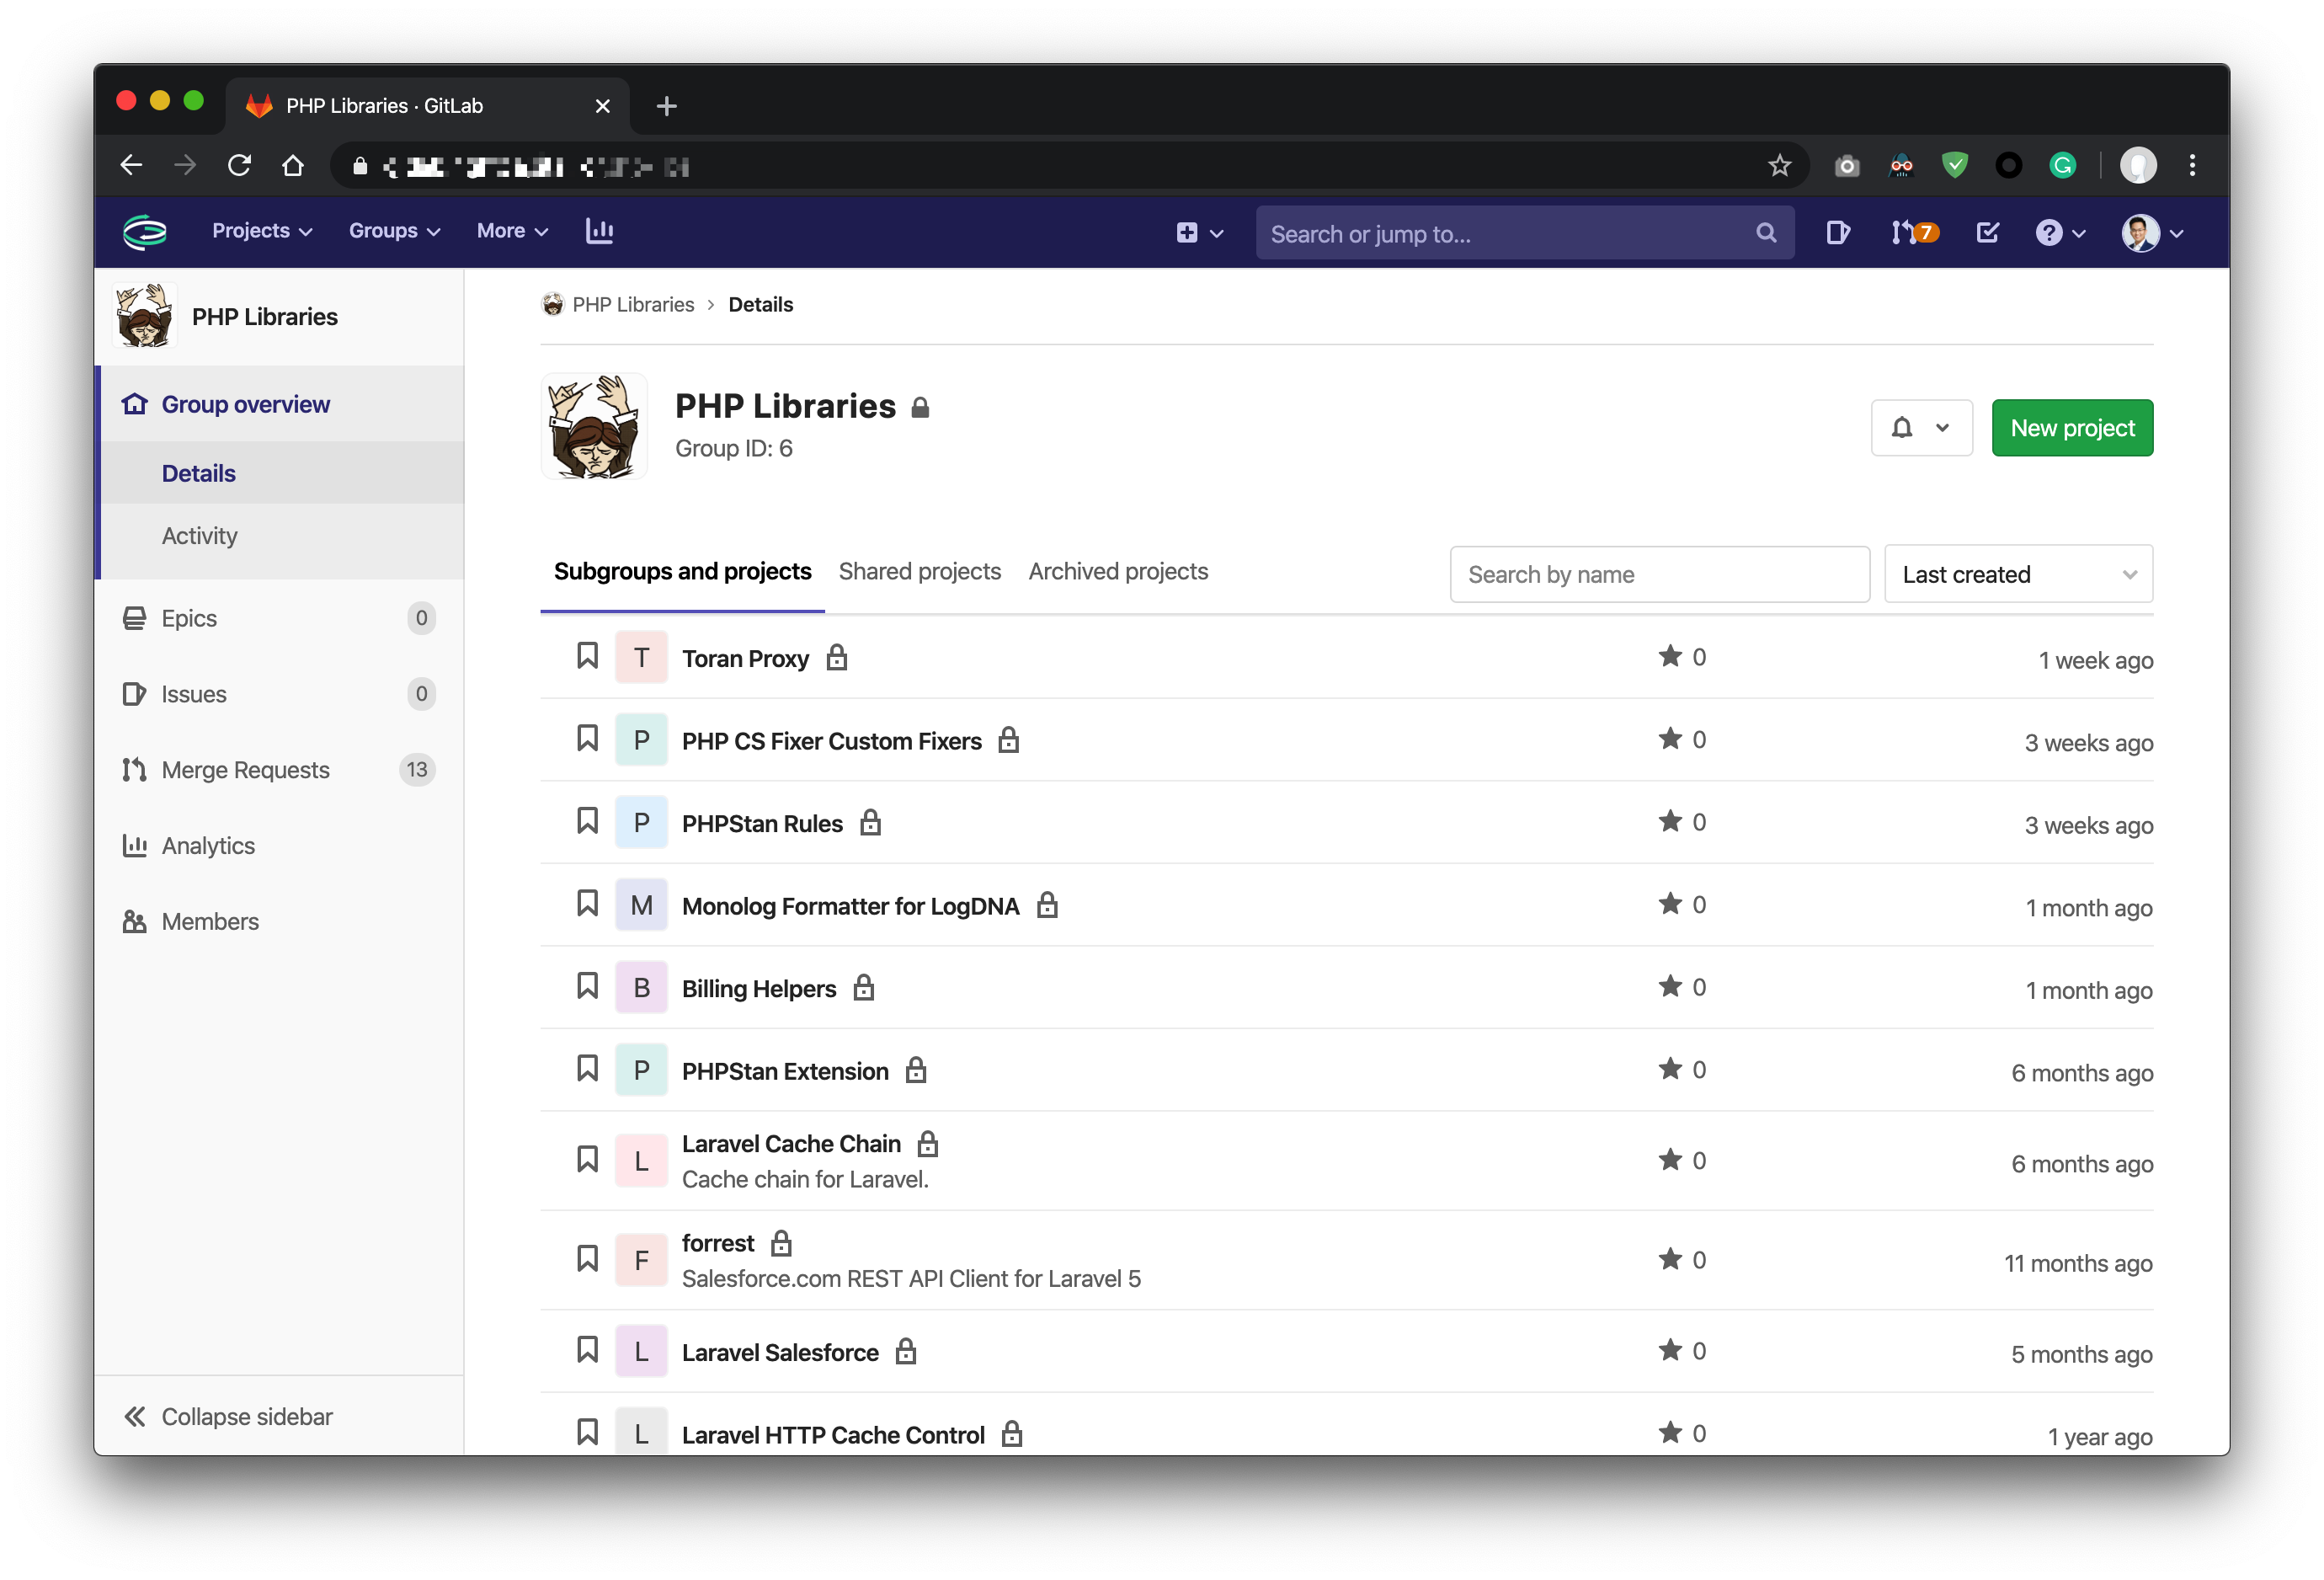
Task: Click the Issues sidebar icon
Action: [x=134, y=694]
